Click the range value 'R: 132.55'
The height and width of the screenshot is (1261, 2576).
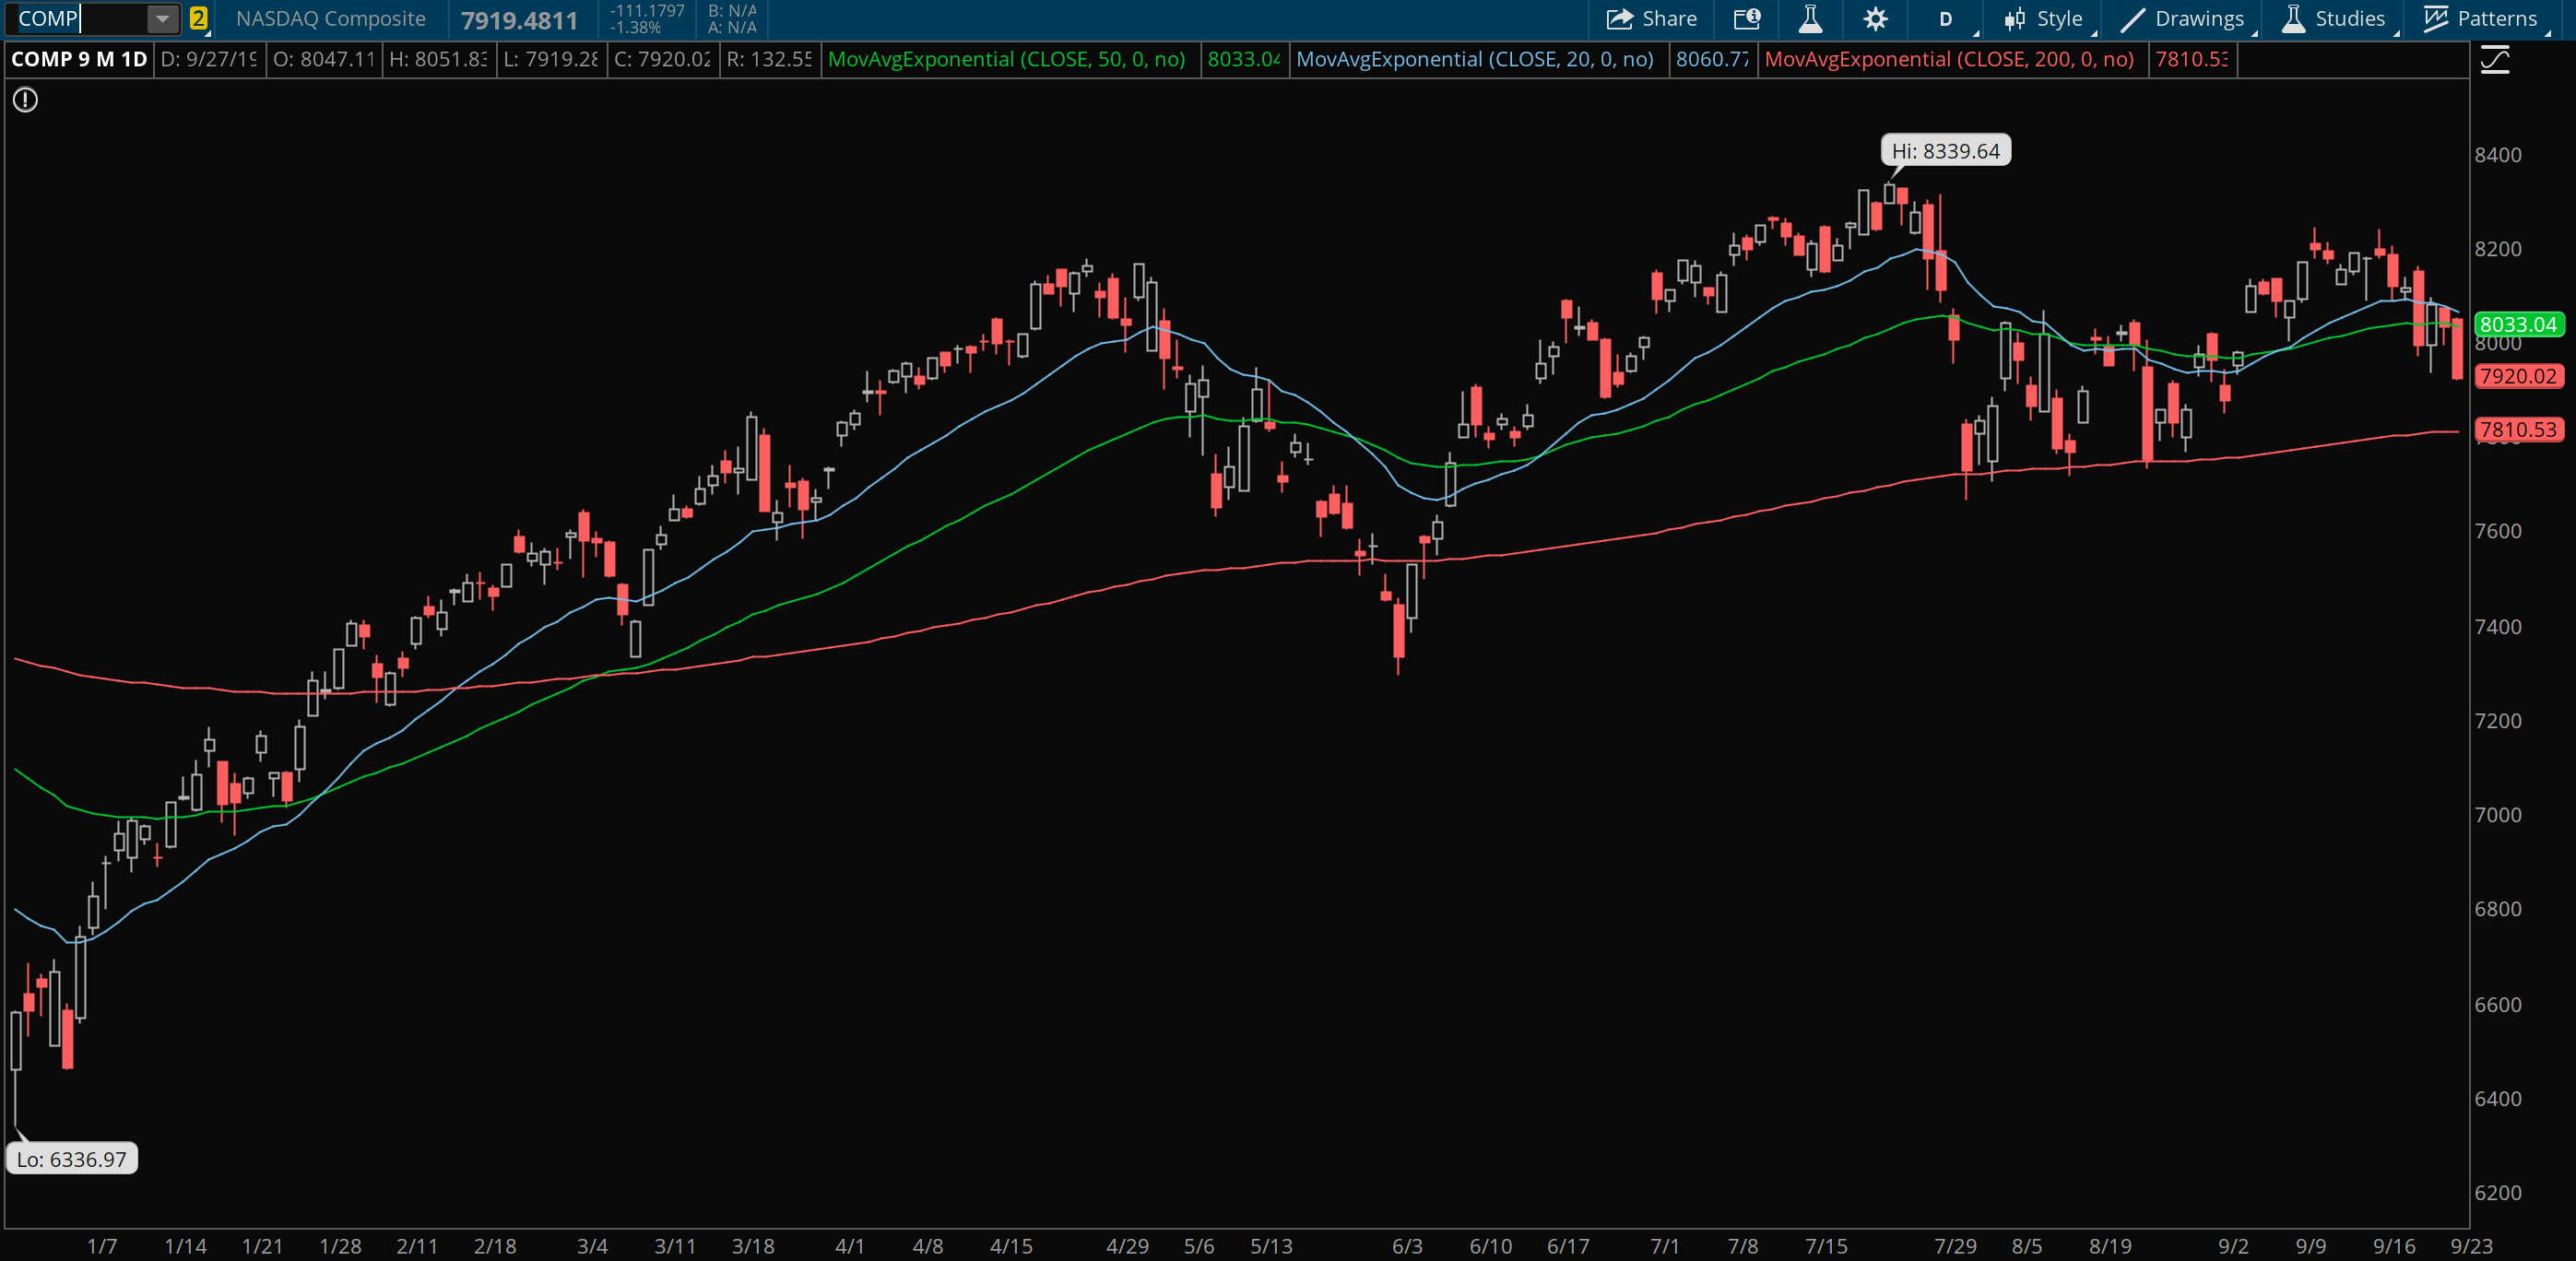(x=769, y=59)
